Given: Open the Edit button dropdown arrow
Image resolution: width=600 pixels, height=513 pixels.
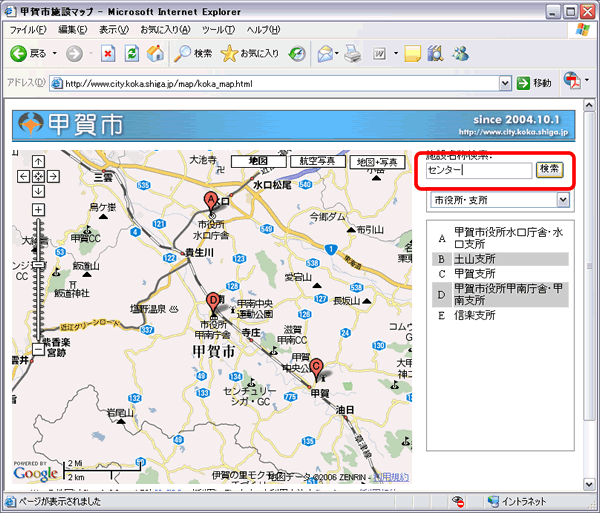Looking at the screenshot, I should point(396,54).
